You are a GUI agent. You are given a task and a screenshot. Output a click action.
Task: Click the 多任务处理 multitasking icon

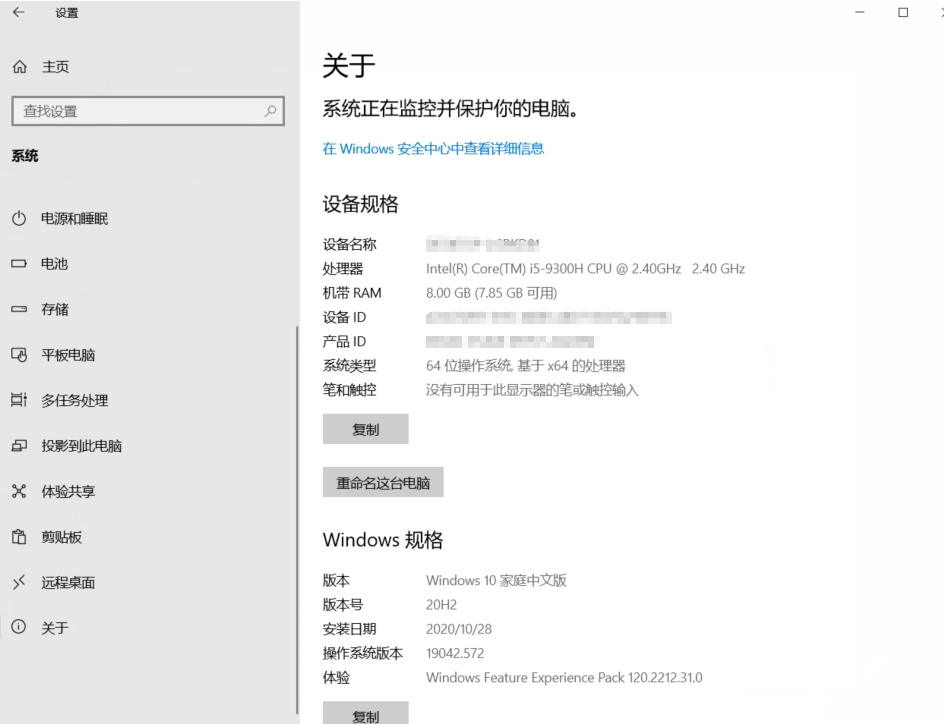(19, 400)
